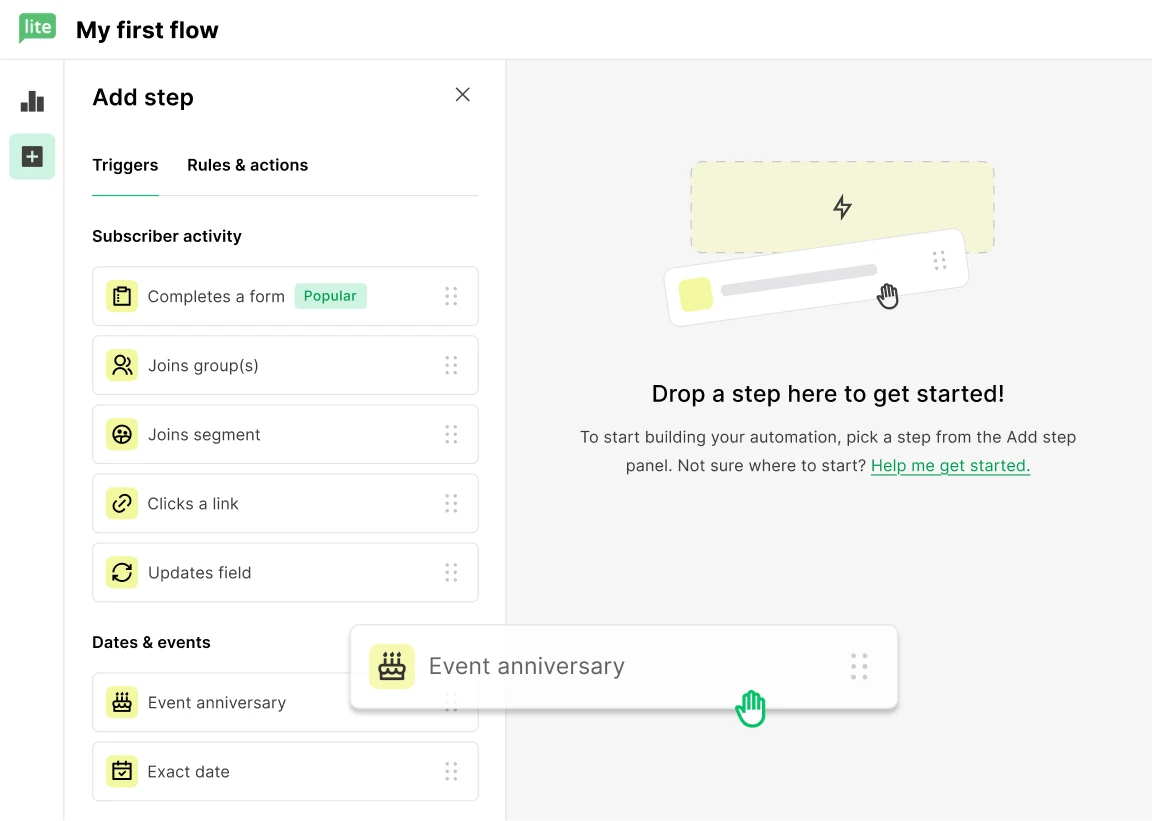The height and width of the screenshot is (821, 1152).
Task: Click the floating Event anniversary cake icon
Action: click(392, 666)
